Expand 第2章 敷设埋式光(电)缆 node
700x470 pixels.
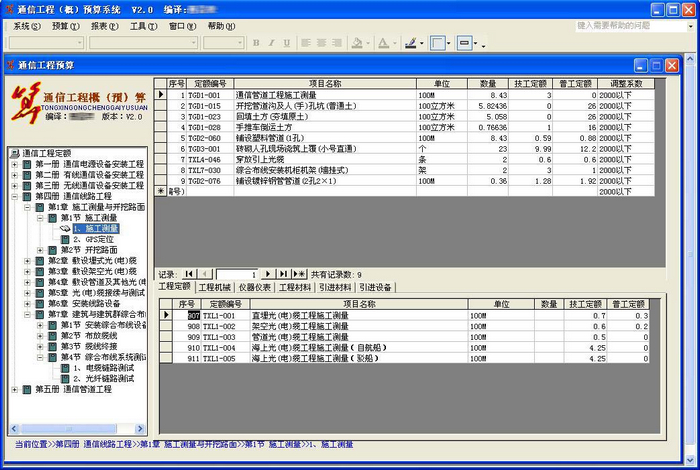[27, 261]
